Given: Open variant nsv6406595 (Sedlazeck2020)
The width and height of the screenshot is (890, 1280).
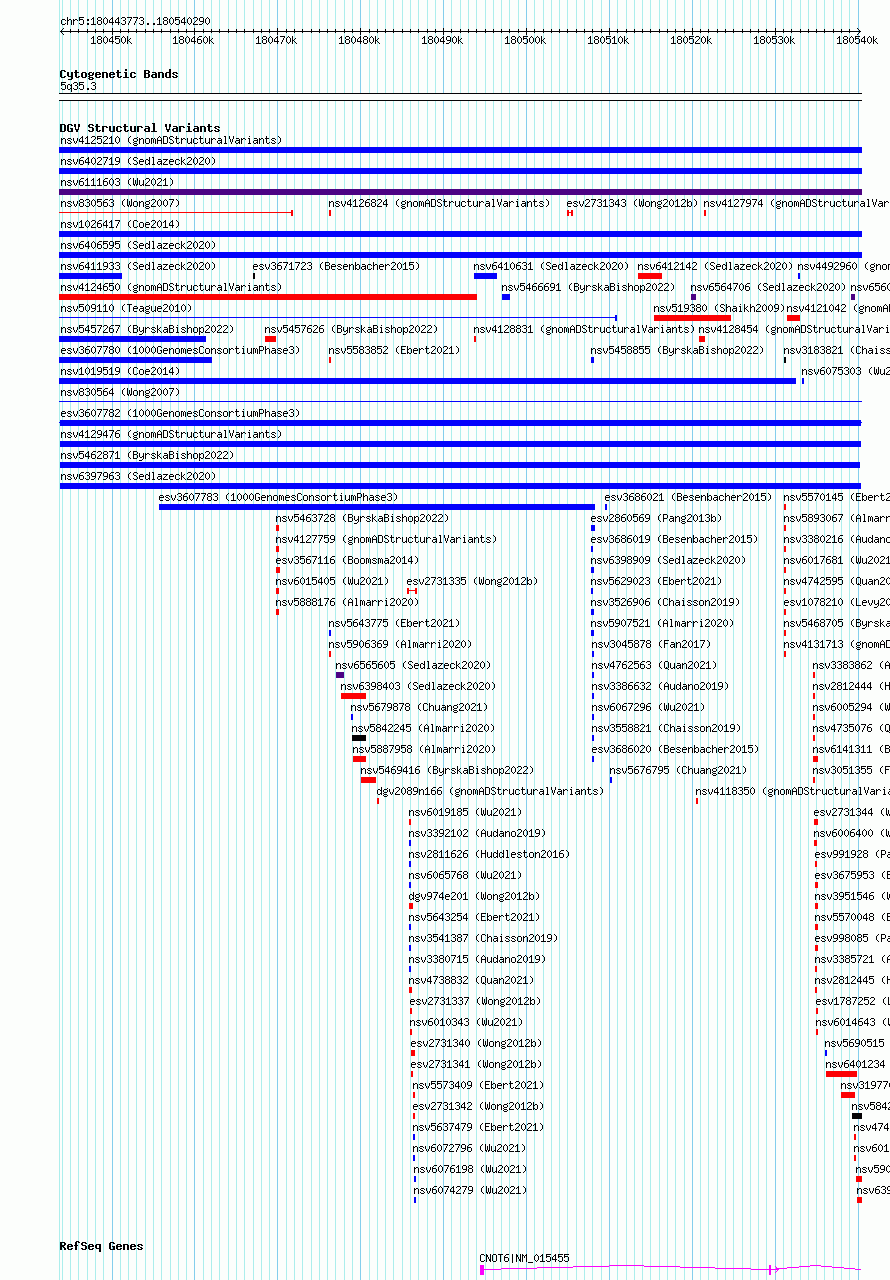Looking at the screenshot, I should pos(138,245).
